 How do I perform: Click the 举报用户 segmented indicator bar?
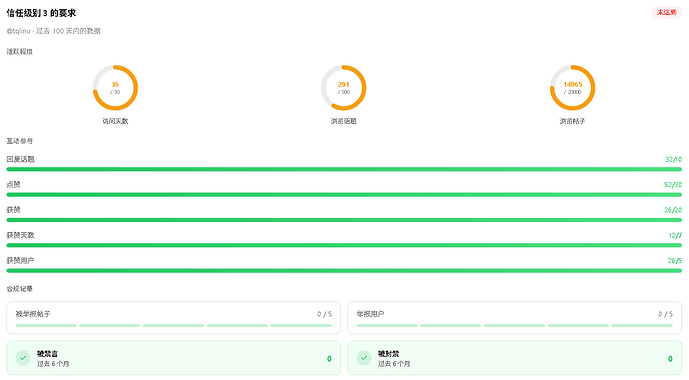[515, 326]
